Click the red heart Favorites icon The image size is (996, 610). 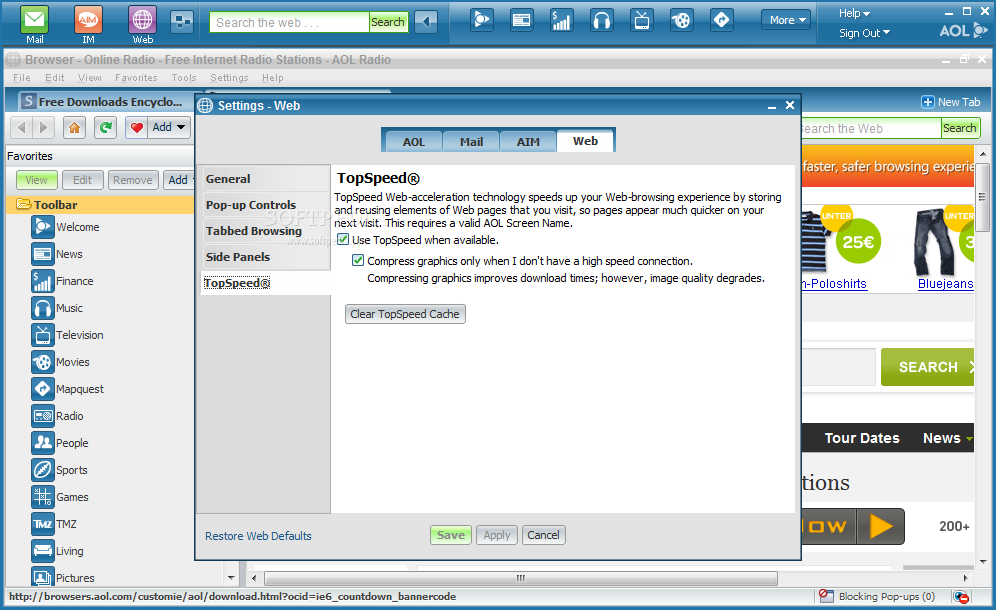click(136, 127)
